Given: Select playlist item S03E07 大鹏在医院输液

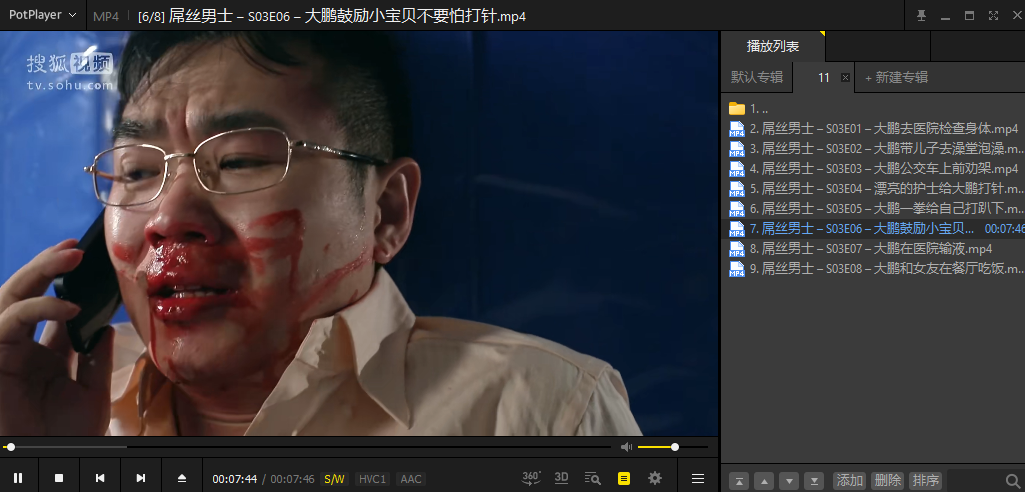Looking at the screenshot, I should click(874, 249).
